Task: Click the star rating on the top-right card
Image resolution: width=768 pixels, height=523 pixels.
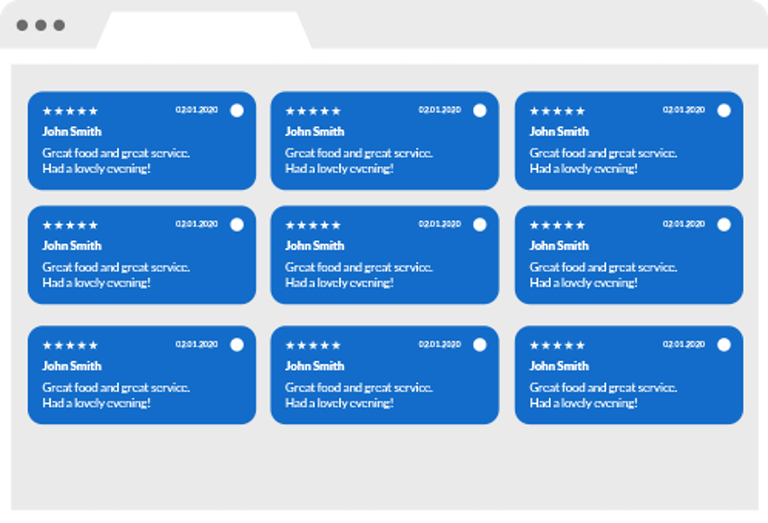Action: click(x=557, y=111)
